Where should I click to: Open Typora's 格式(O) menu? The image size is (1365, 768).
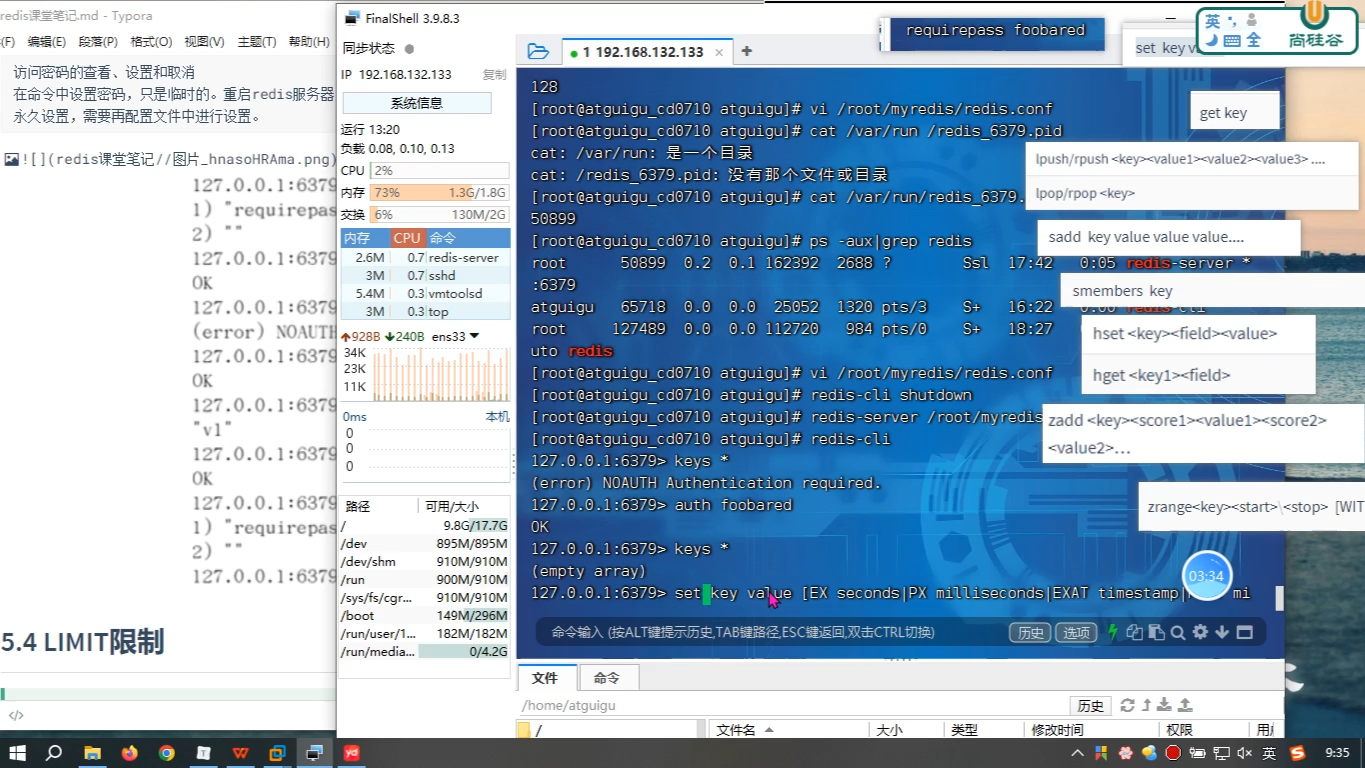click(151, 41)
